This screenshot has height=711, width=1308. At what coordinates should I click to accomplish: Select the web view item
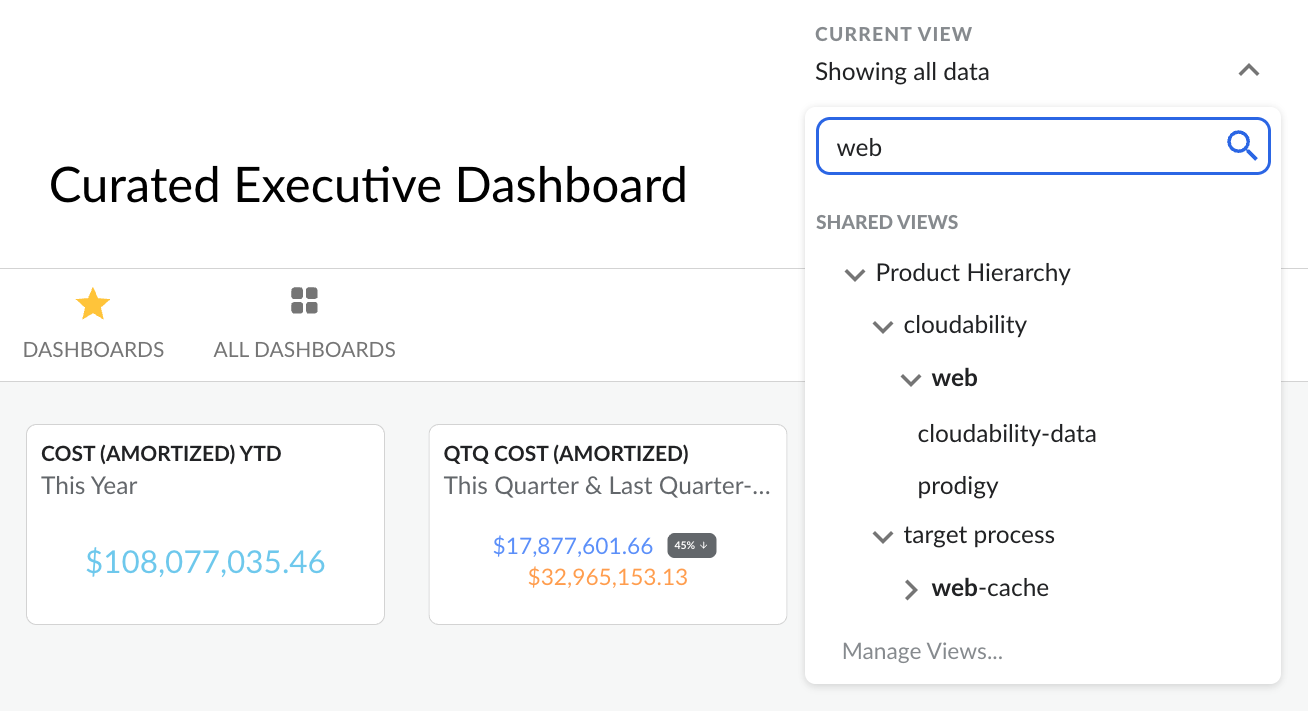click(x=954, y=379)
